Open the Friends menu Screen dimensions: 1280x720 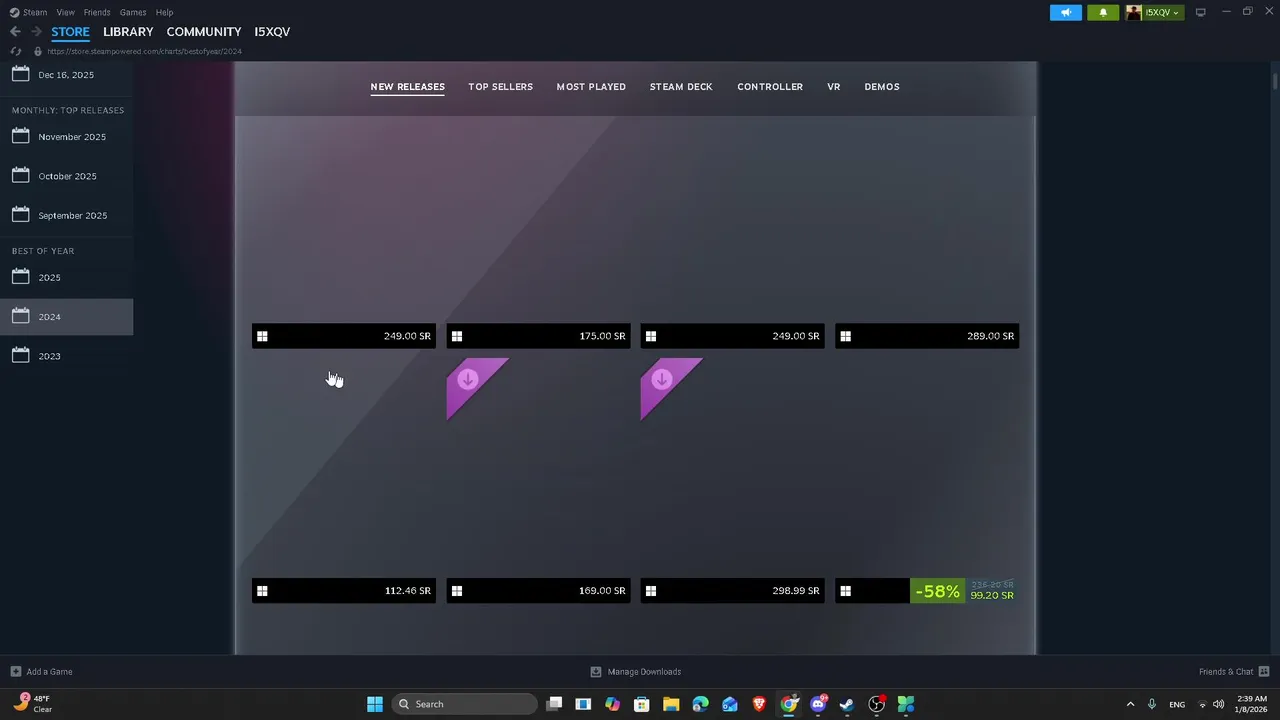coord(97,12)
